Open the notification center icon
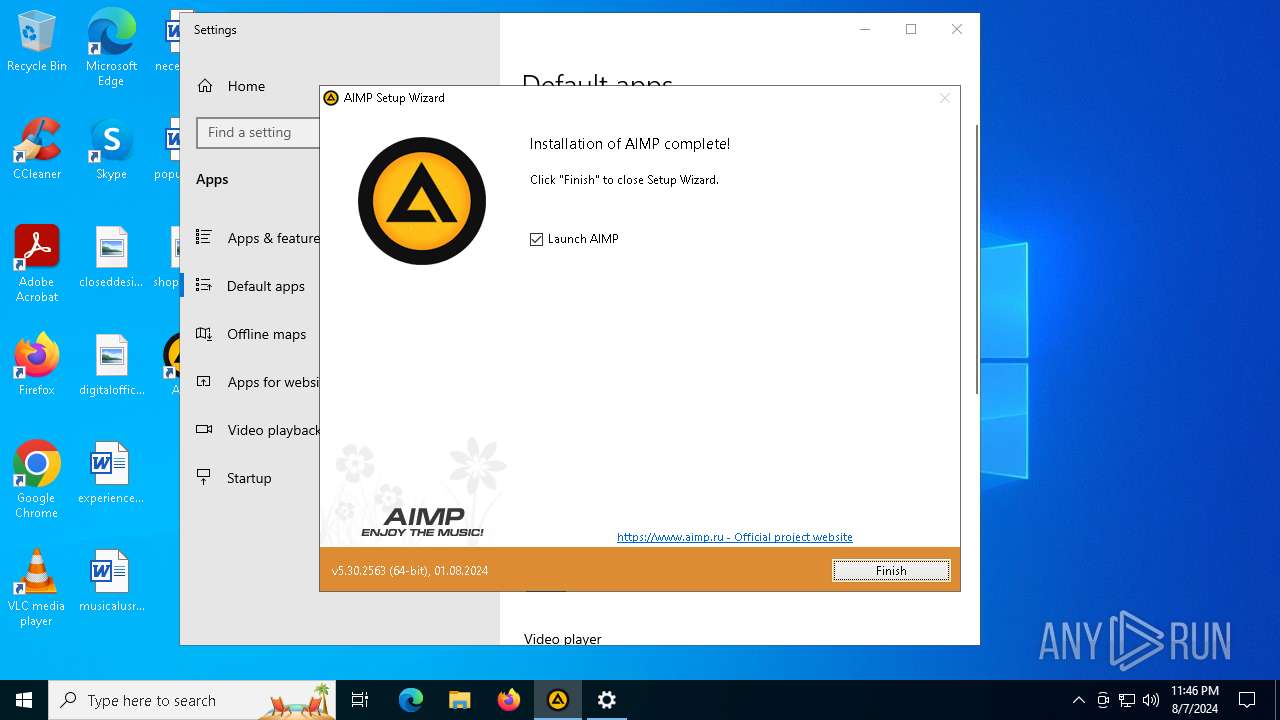This screenshot has width=1280, height=720. click(1247, 700)
